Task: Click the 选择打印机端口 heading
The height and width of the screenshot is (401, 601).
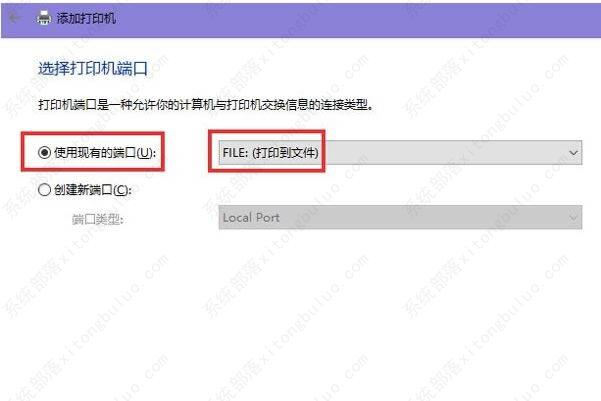Action: [93, 69]
